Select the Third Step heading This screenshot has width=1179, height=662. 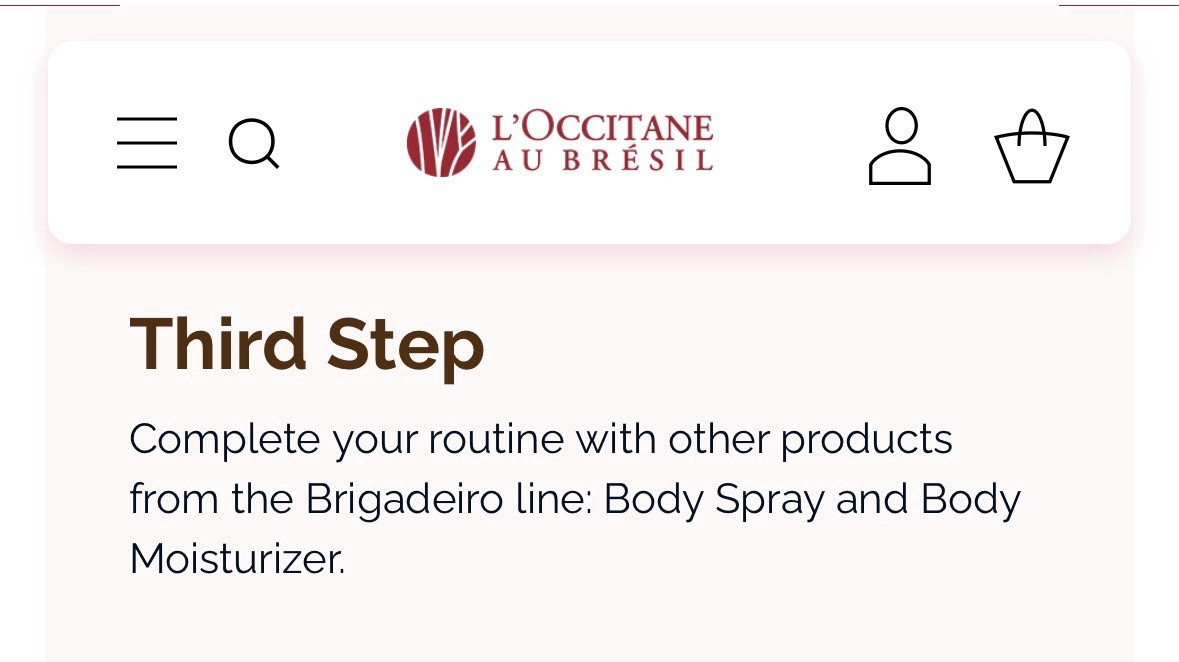[307, 345]
